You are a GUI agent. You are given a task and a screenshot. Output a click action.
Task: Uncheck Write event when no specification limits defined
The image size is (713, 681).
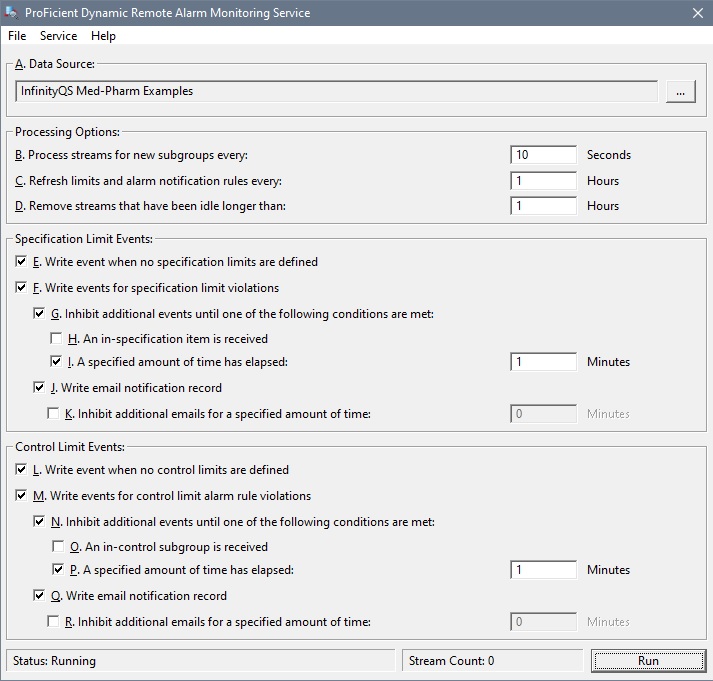[21, 261]
